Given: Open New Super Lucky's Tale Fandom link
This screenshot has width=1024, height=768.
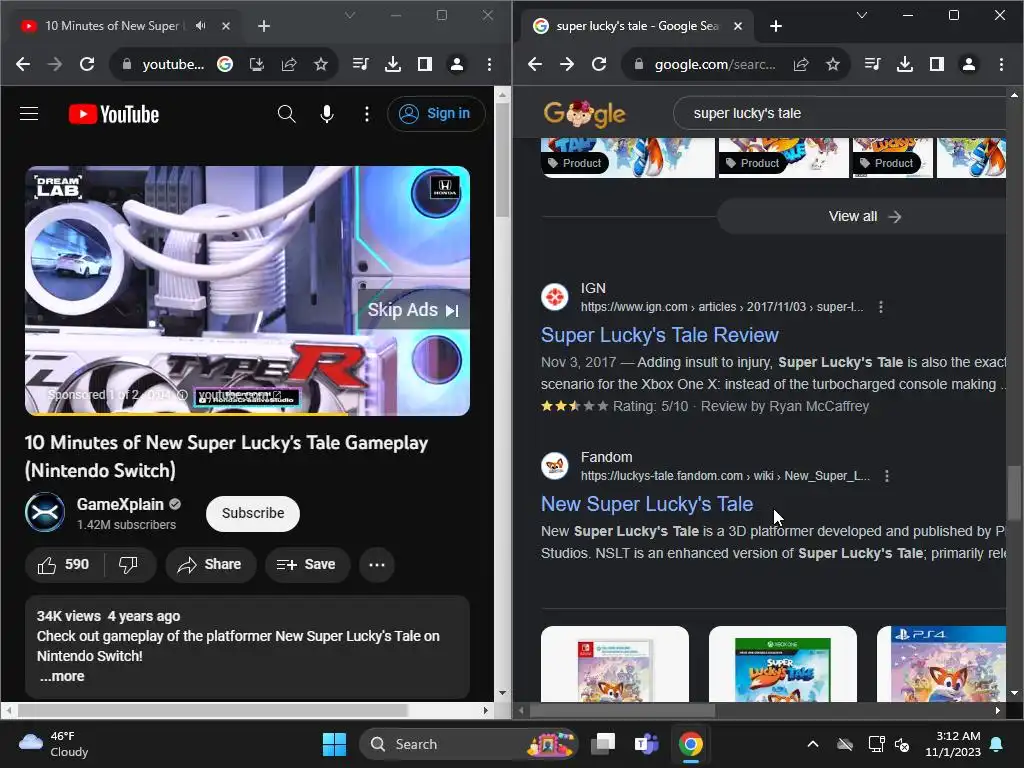Looking at the screenshot, I should 647,504.
